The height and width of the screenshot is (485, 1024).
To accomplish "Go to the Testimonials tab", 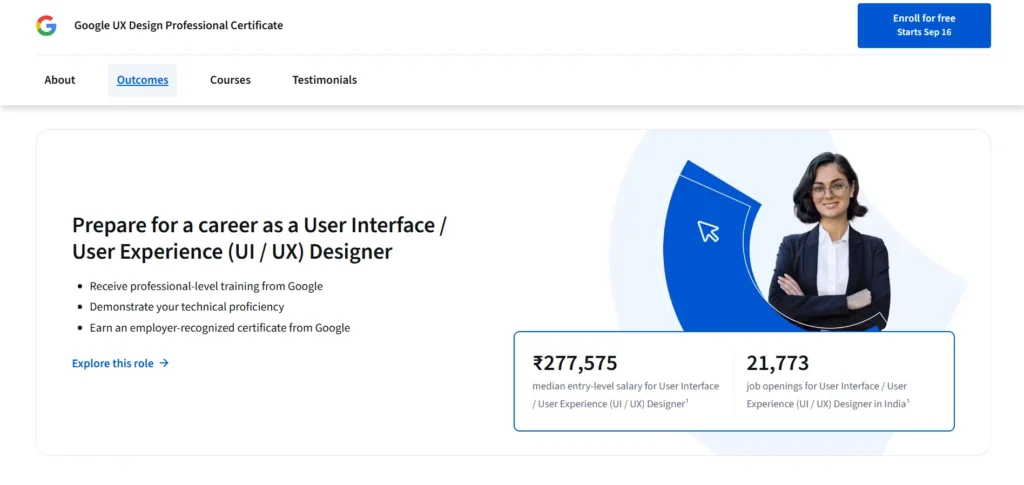I will pos(324,80).
